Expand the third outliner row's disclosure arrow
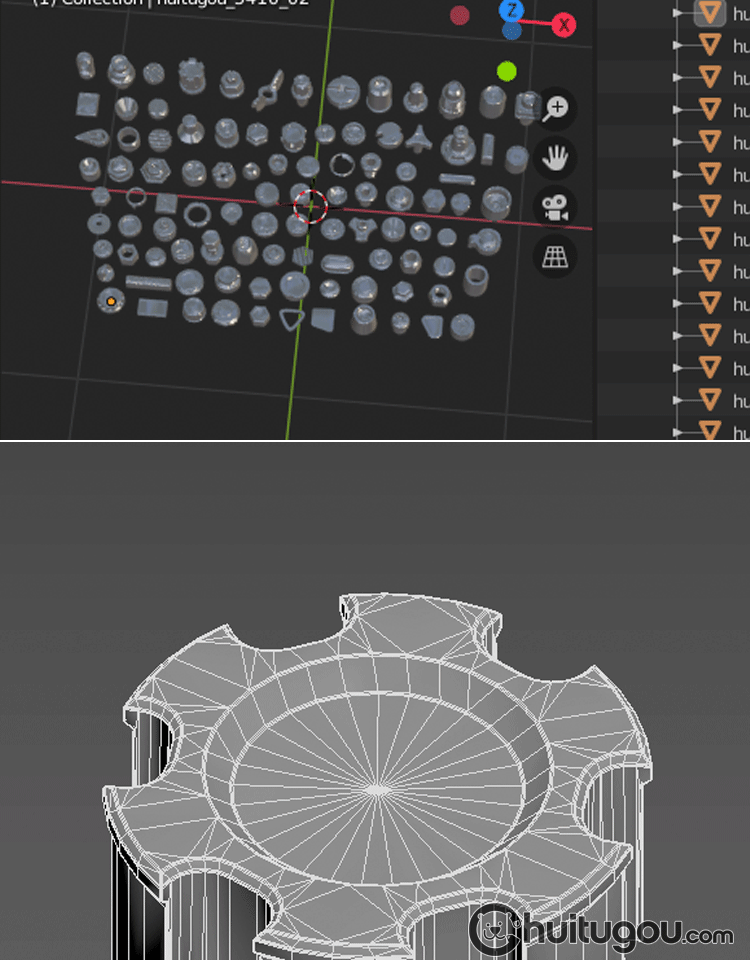The image size is (750, 960). tap(678, 77)
